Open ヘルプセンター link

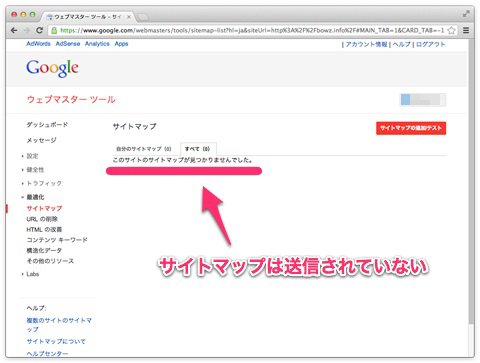pos(47,353)
